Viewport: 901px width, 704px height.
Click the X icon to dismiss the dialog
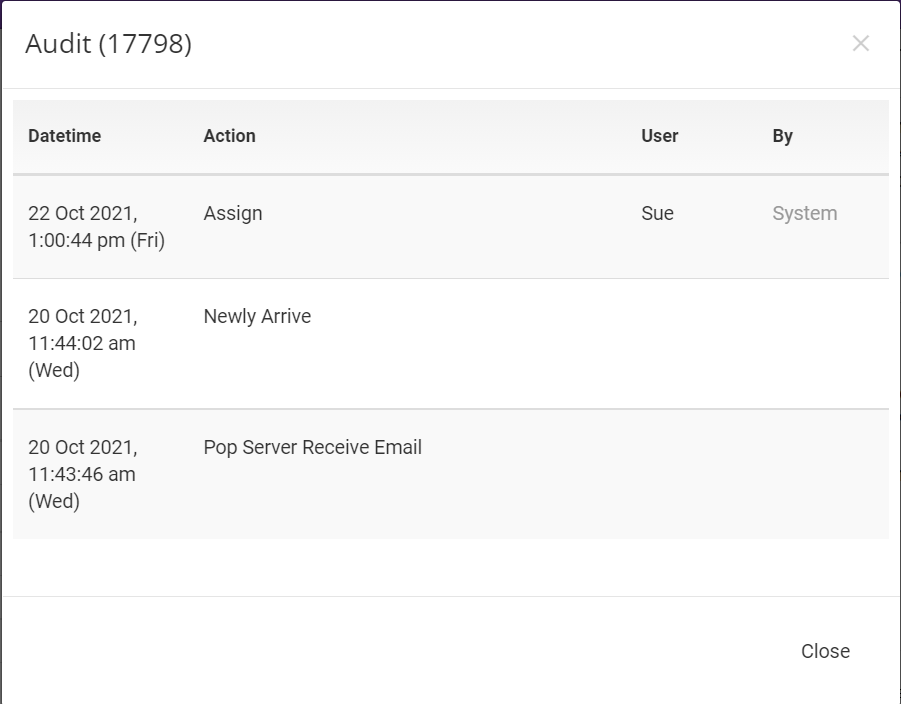(x=860, y=44)
